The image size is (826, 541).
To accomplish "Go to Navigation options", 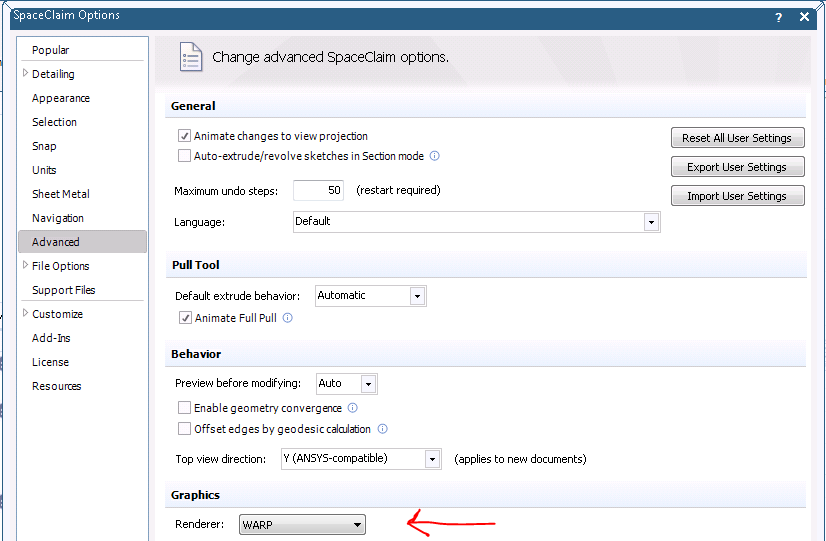I will [x=58, y=218].
